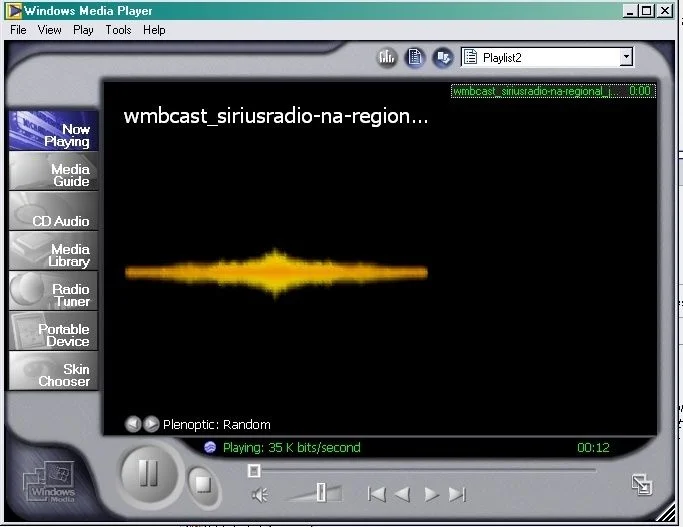Click the volume slider handle

click(321, 493)
